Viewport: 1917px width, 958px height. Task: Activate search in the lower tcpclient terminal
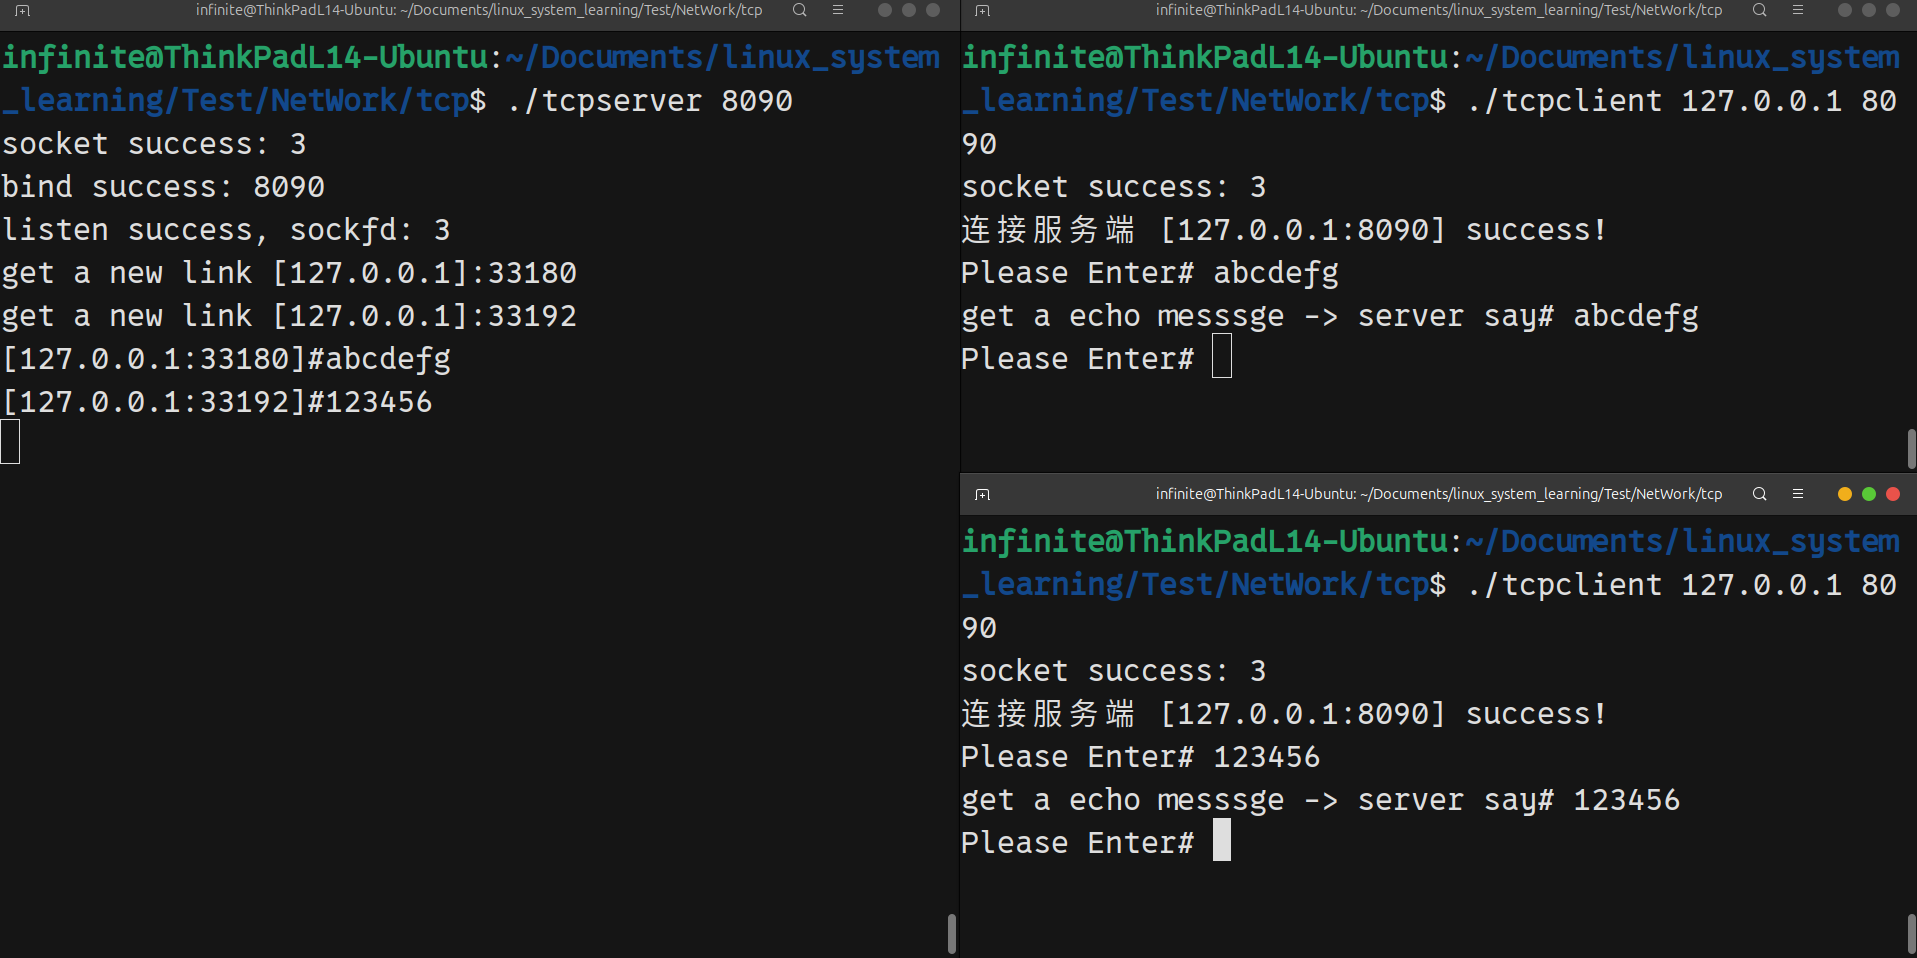[x=1758, y=493]
